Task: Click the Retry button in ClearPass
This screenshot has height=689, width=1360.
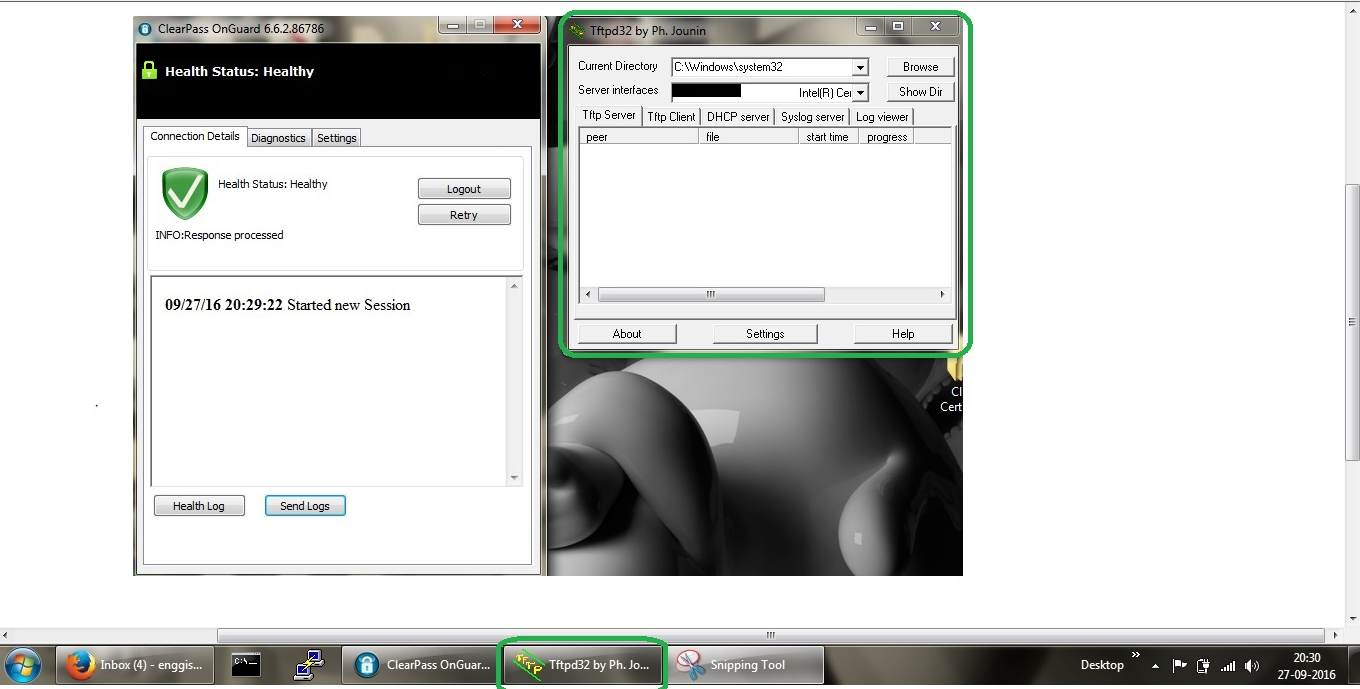Action: coord(464,215)
